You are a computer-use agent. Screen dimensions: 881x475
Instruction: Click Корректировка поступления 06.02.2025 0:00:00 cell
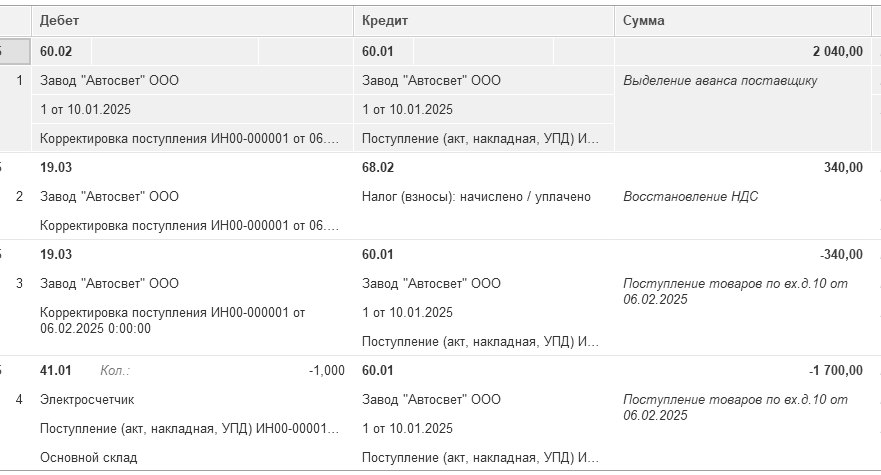[192, 320]
